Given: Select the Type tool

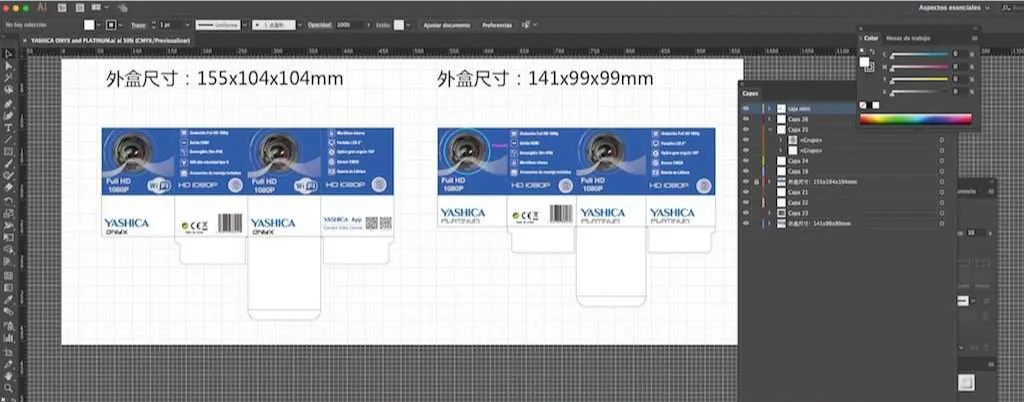Looking at the screenshot, I should point(8,127).
